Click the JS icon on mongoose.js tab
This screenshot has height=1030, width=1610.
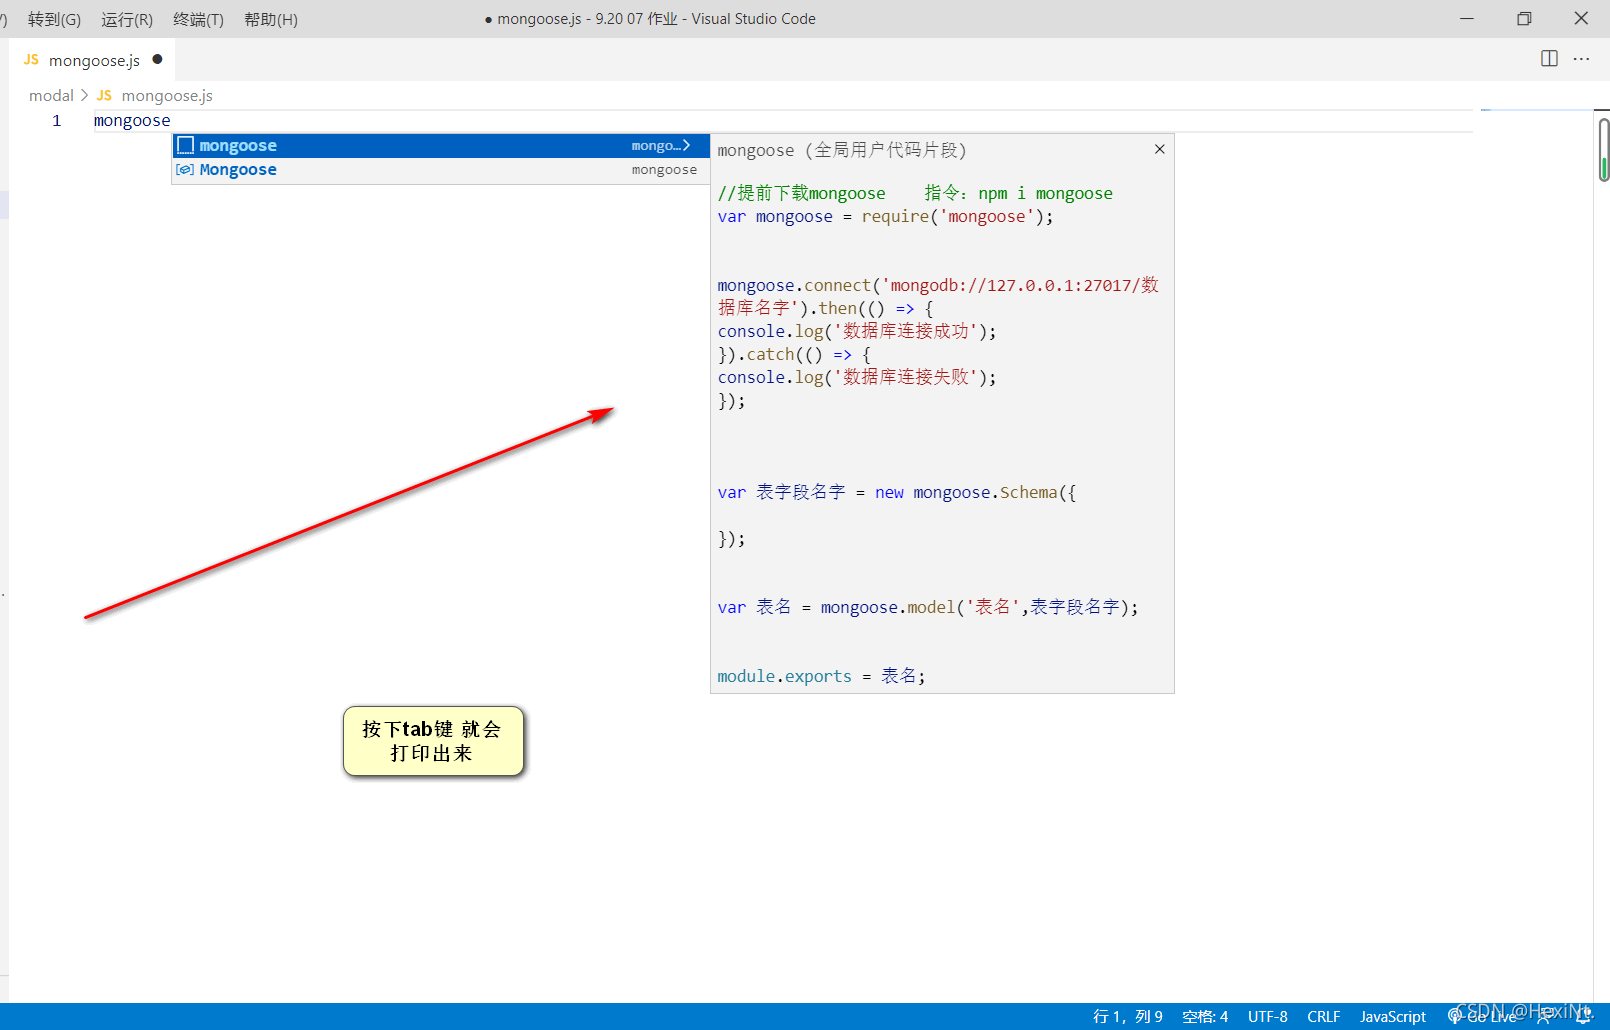point(31,60)
